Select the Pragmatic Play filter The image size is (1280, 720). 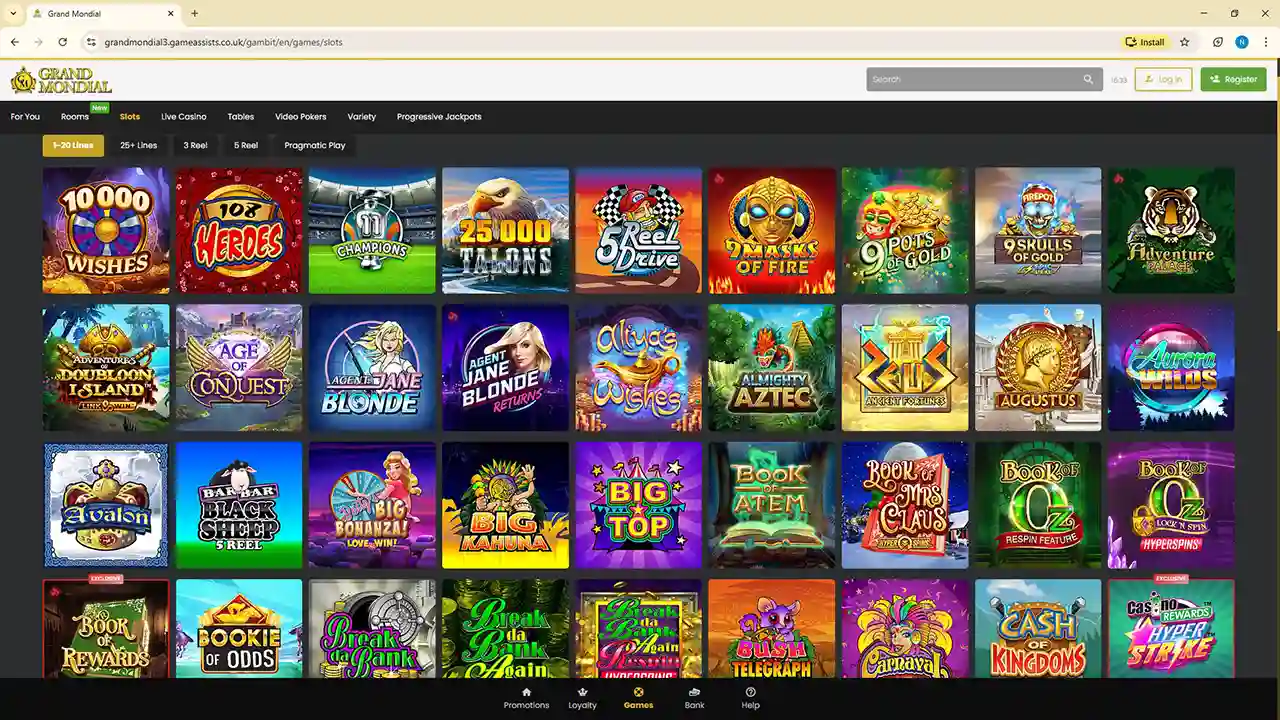(x=314, y=146)
